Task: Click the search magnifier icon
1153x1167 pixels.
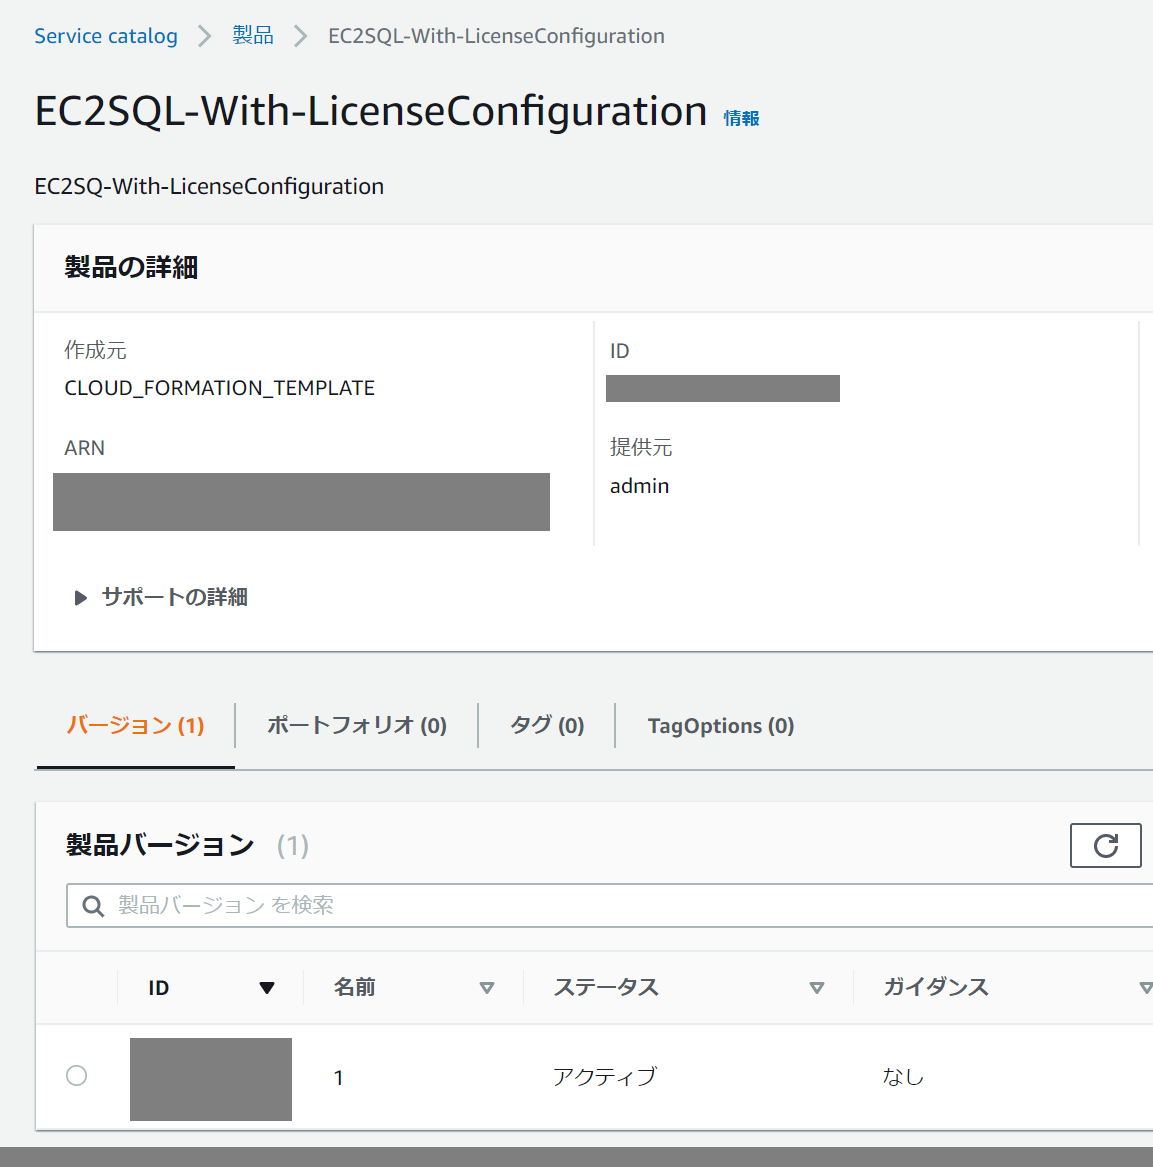Action: pos(93,906)
